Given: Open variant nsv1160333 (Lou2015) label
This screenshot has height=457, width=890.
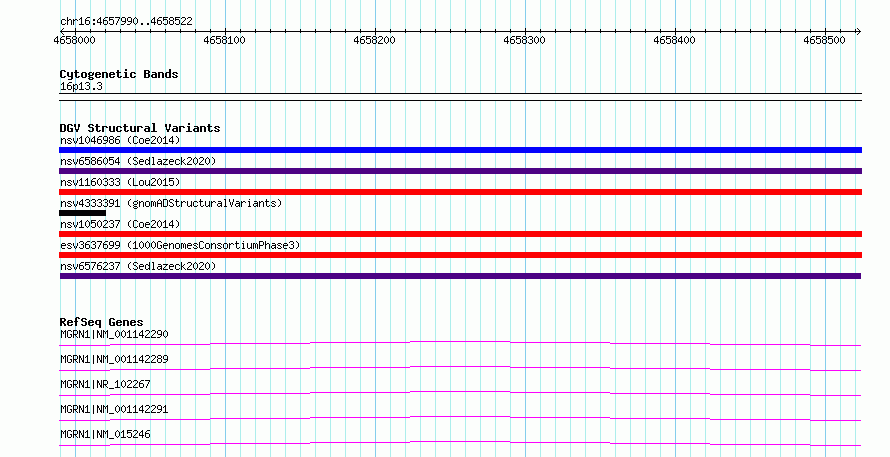Looking at the screenshot, I should (120, 182).
